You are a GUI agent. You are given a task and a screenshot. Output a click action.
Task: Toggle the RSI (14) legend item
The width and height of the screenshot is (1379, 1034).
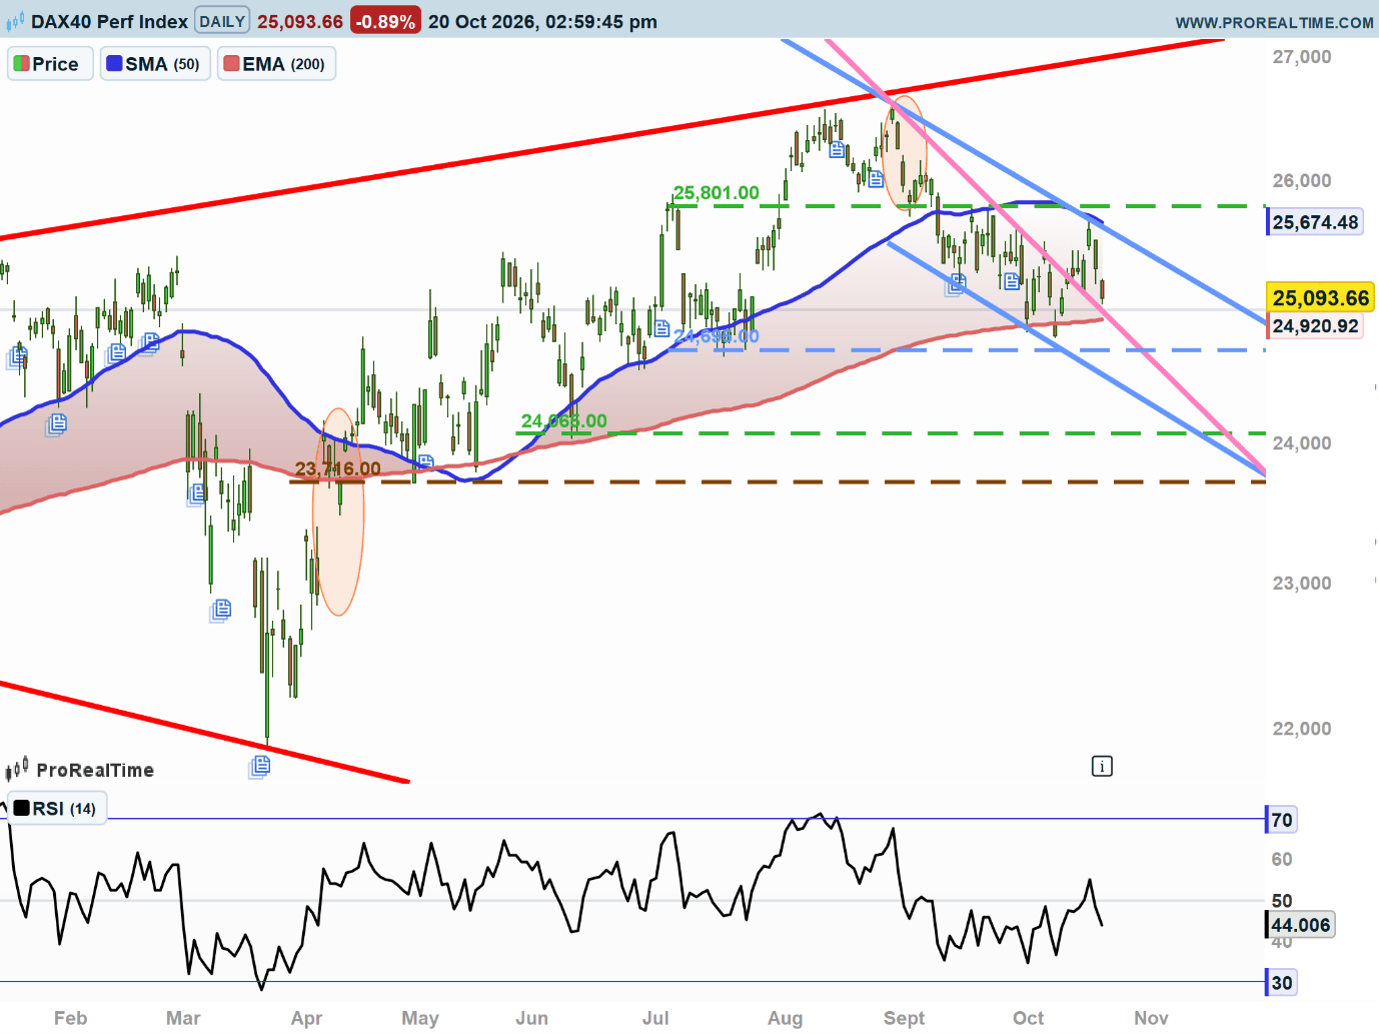(x=57, y=808)
